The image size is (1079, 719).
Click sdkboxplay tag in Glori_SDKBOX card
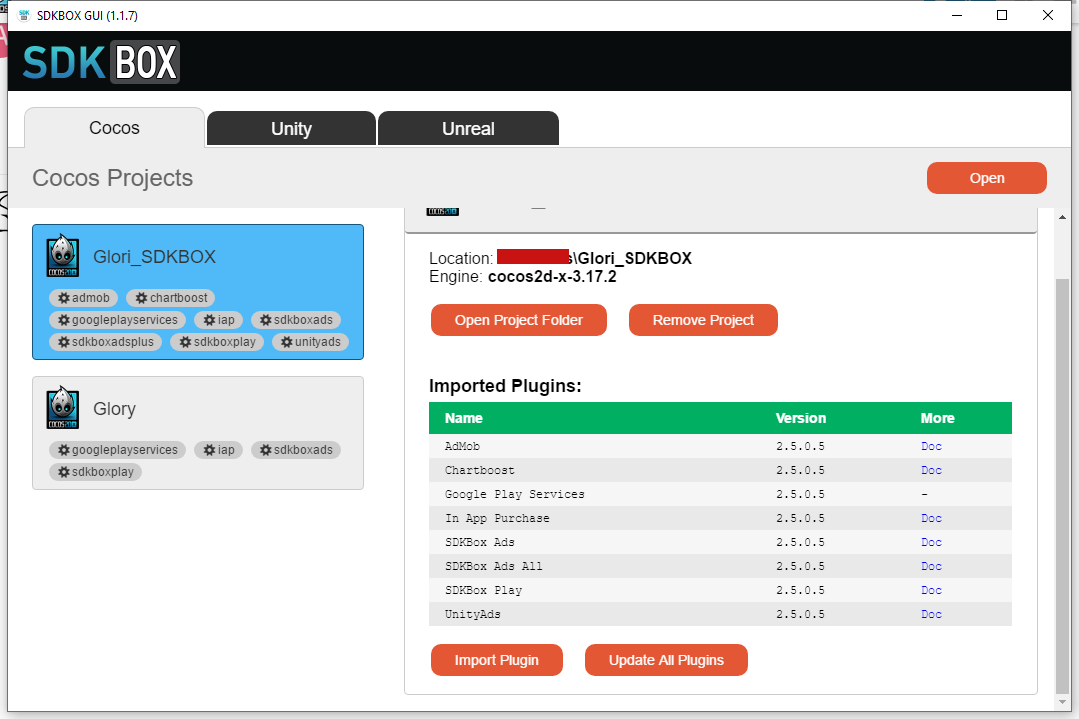217,342
